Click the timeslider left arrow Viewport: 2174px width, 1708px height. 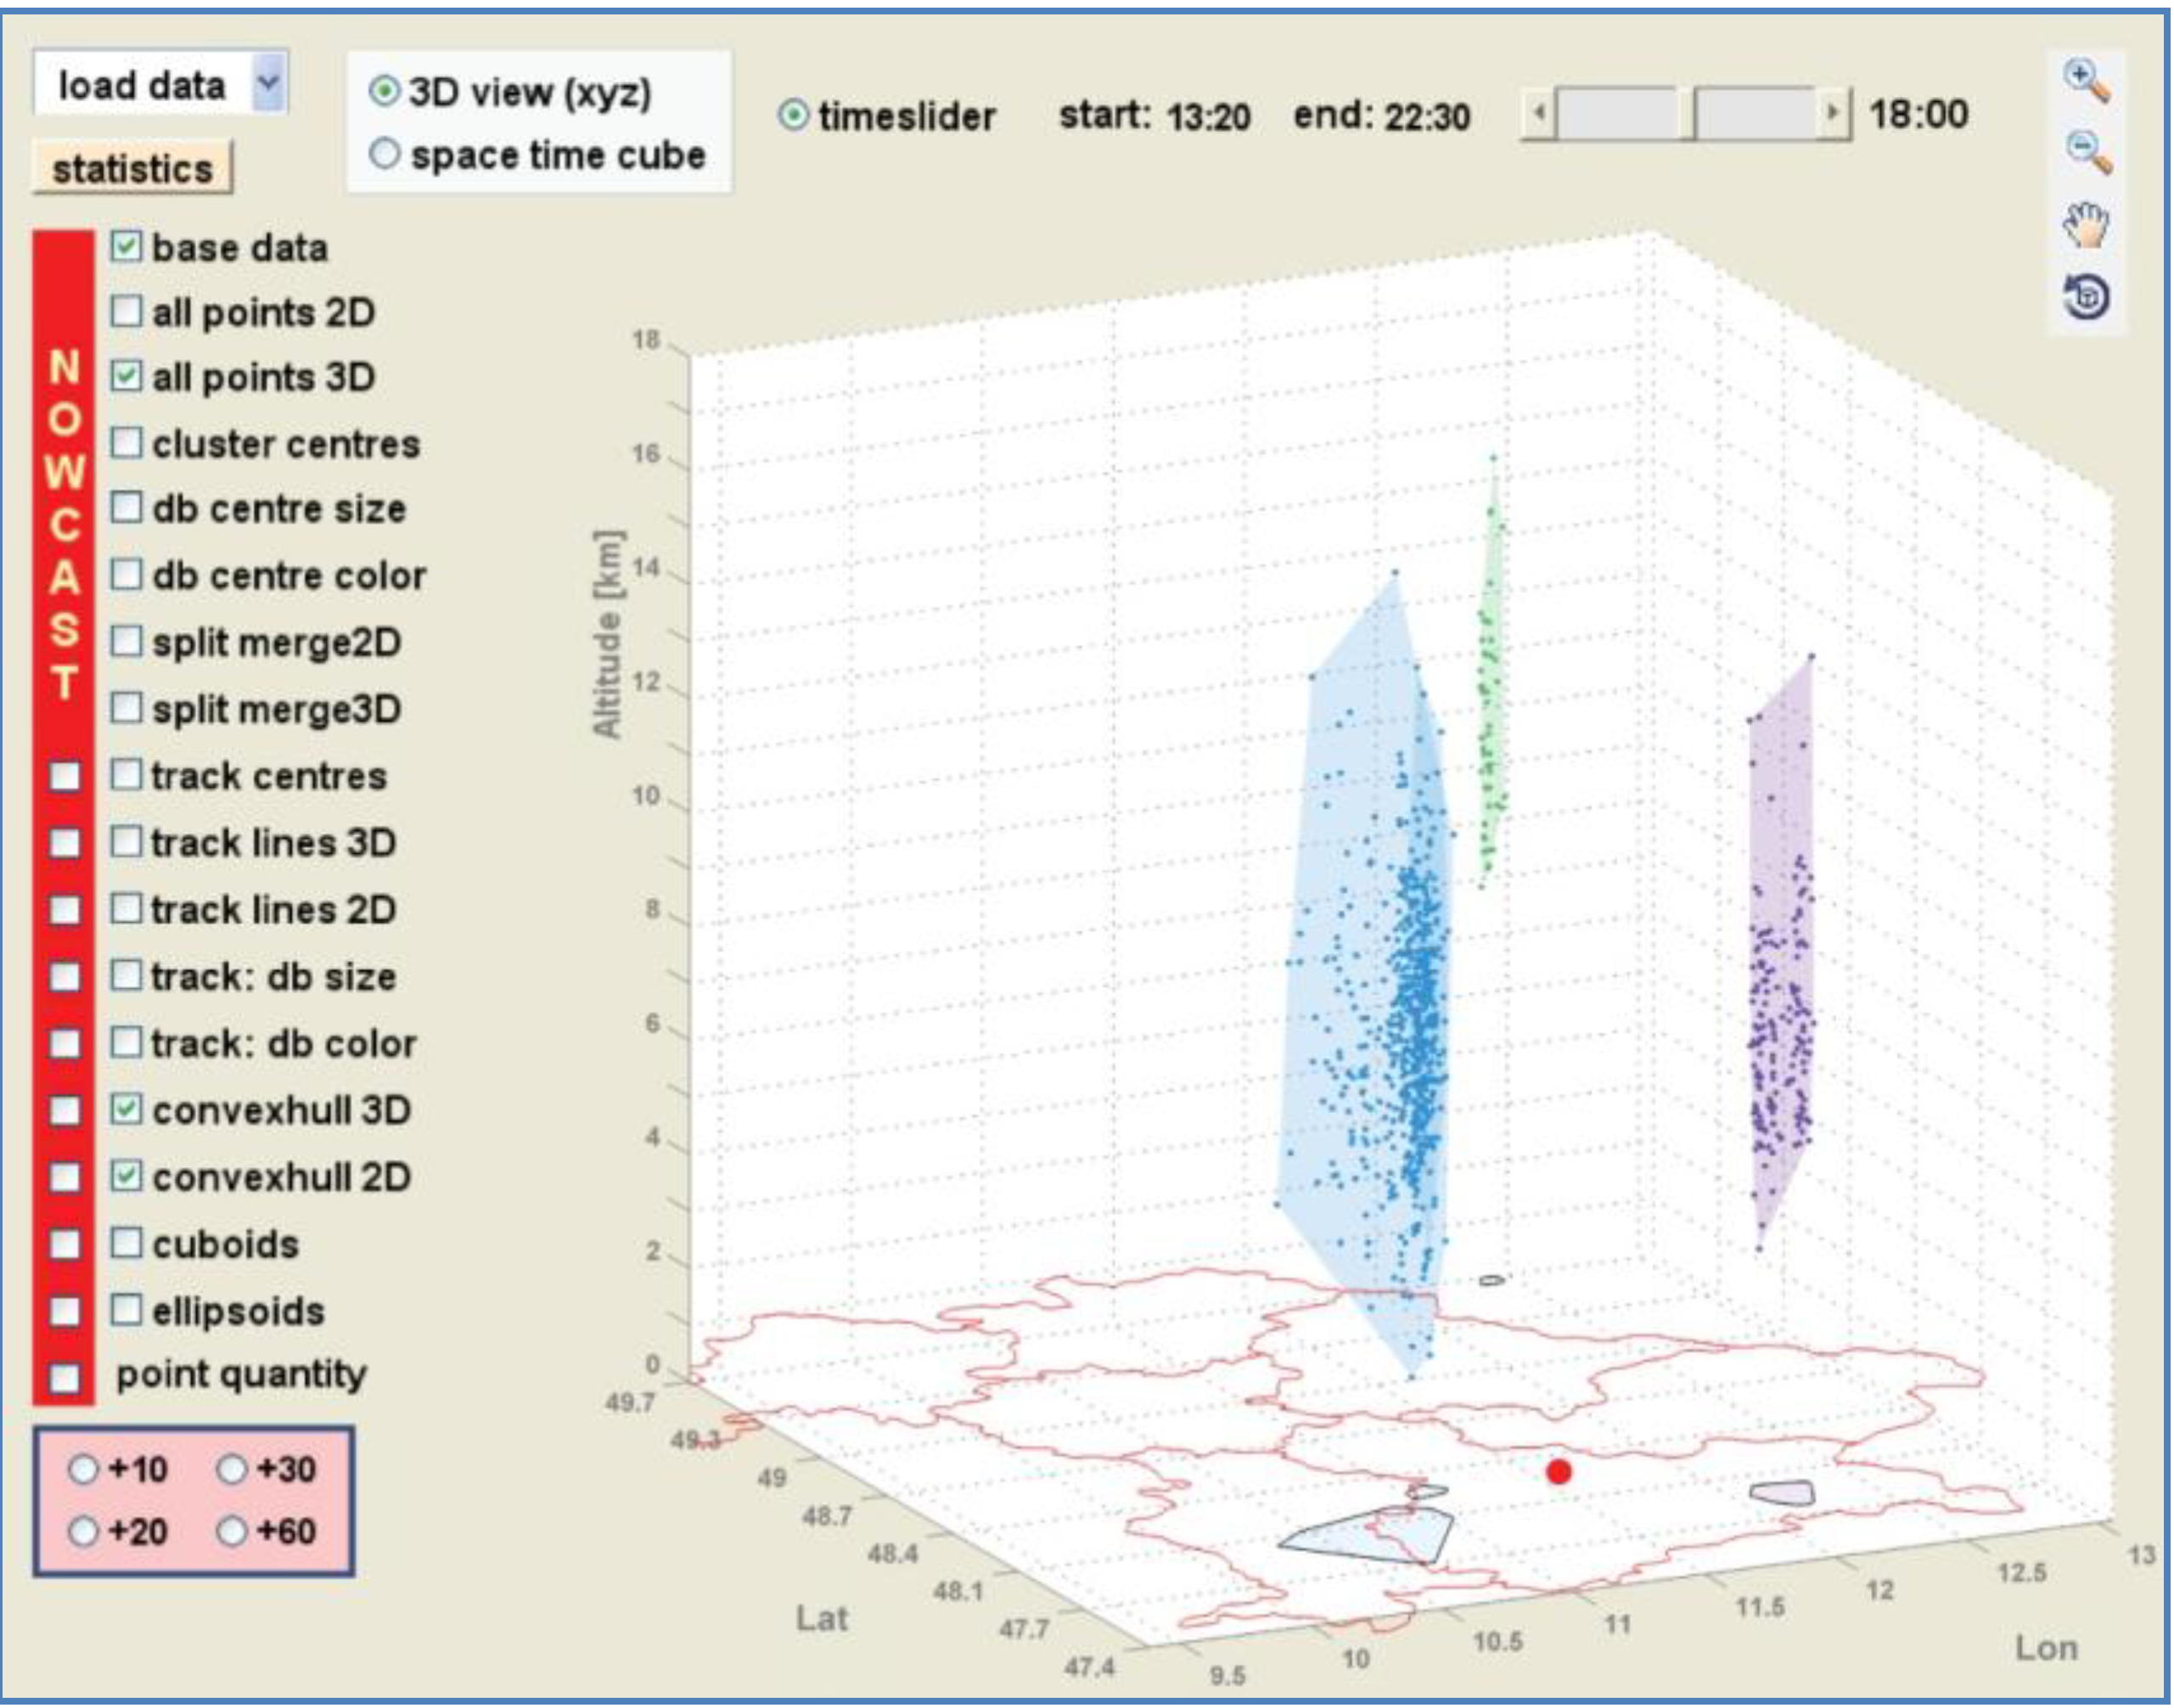tap(1540, 113)
